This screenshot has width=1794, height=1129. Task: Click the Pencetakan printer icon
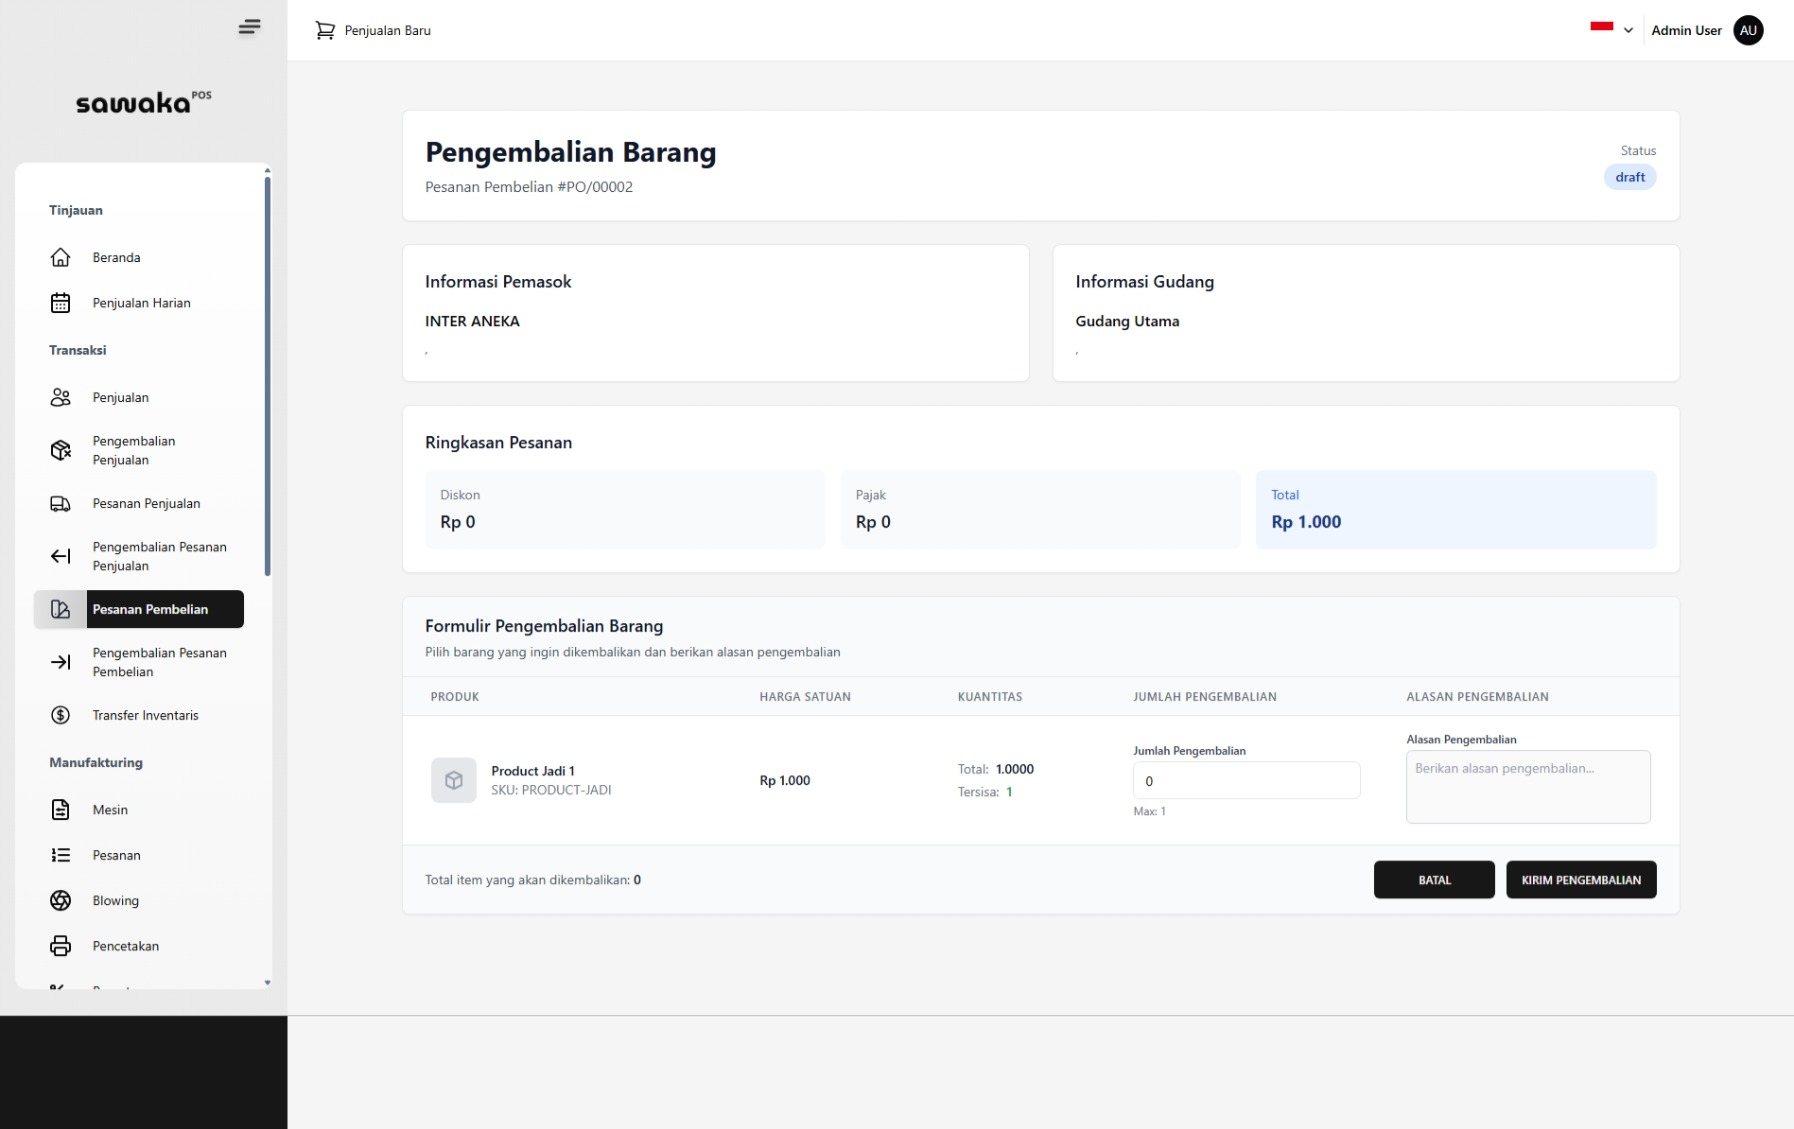pyautogui.click(x=60, y=946)
